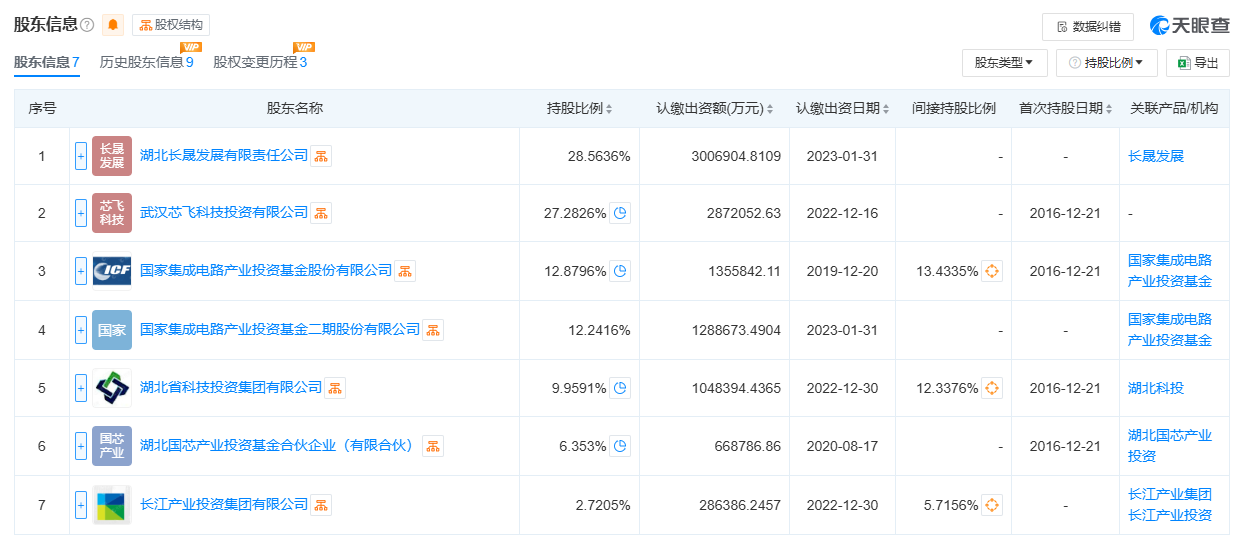
Task: Open the 股东类型 dropdown filter
Action: tap(1004, 63)
